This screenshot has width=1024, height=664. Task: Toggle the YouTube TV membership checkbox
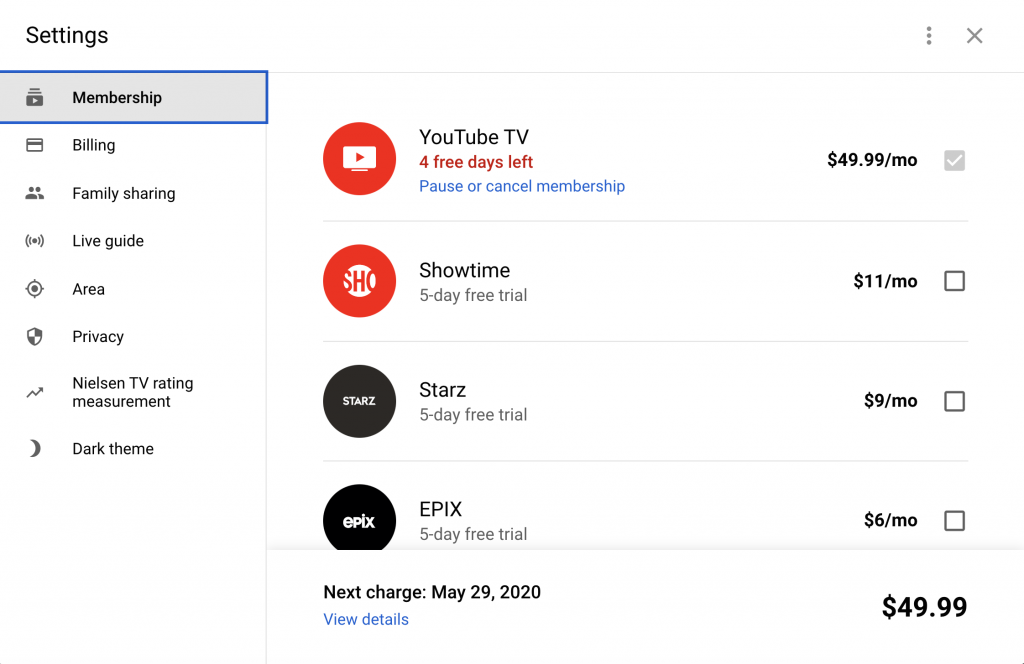click(954, 160)
